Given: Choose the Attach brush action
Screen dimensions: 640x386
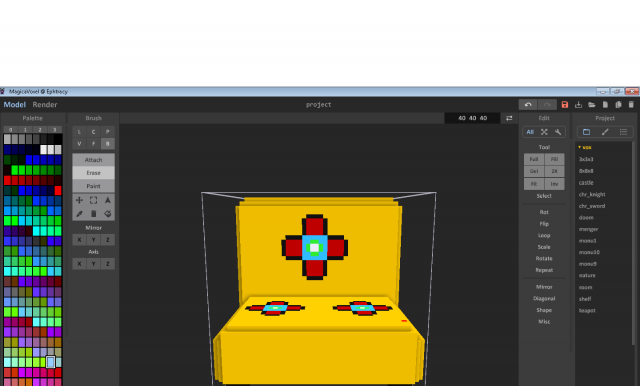Looking at the screenshot, I should pos(93,160).
